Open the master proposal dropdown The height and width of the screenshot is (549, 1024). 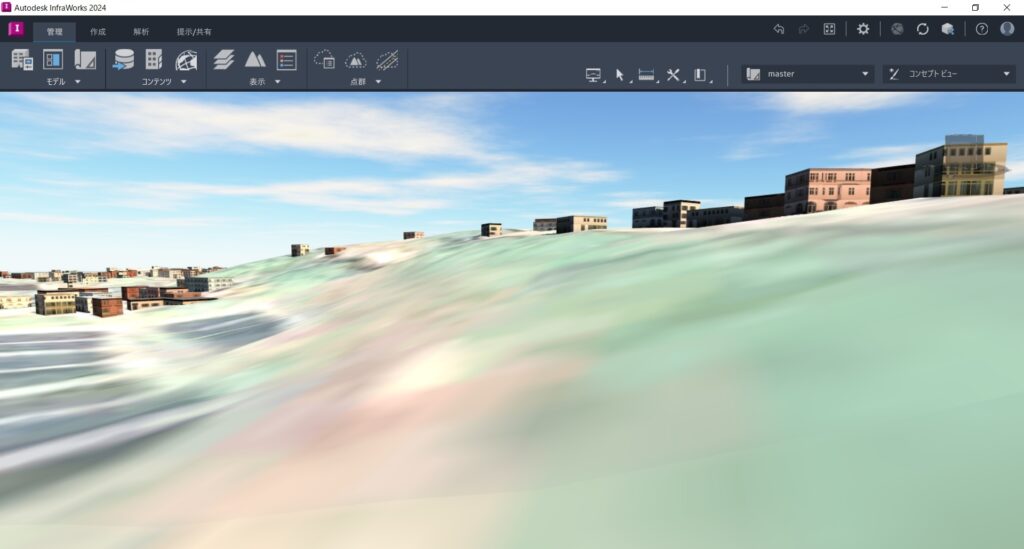coord(807,74)
